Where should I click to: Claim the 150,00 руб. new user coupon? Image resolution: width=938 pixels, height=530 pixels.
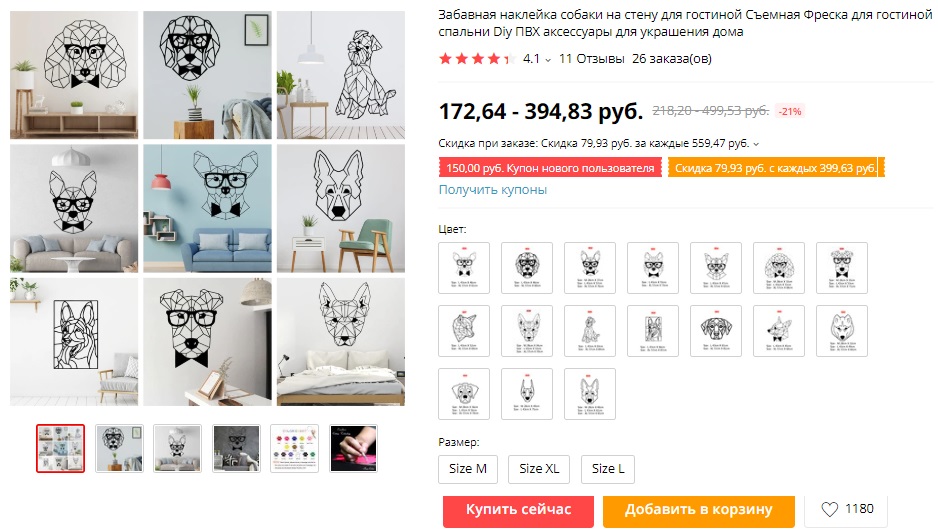550,167
